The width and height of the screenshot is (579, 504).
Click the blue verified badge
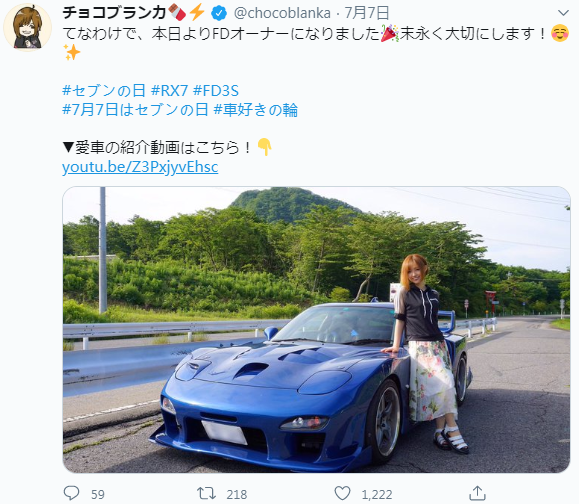click(x=219, y=13)
